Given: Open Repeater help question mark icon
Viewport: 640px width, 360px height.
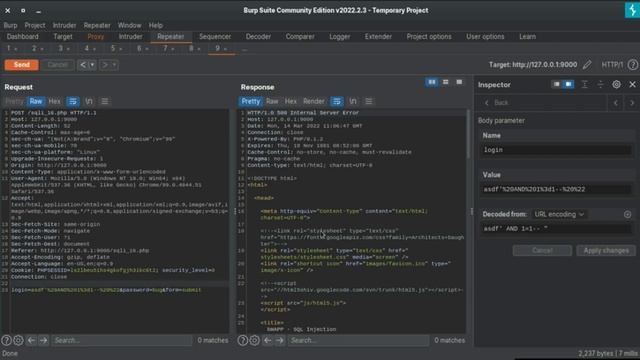Looking at the screenshot, I should pos(633,64).
